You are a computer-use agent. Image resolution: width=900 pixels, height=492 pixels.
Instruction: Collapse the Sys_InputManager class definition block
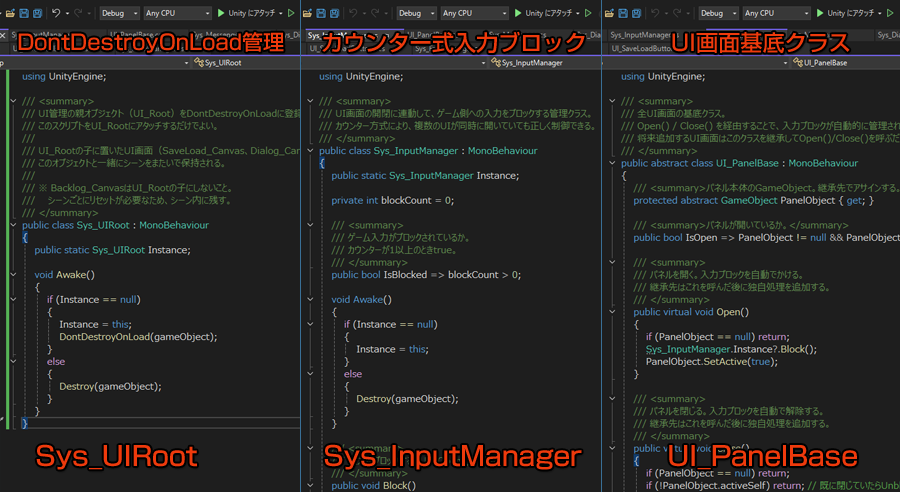click(310, 149)
